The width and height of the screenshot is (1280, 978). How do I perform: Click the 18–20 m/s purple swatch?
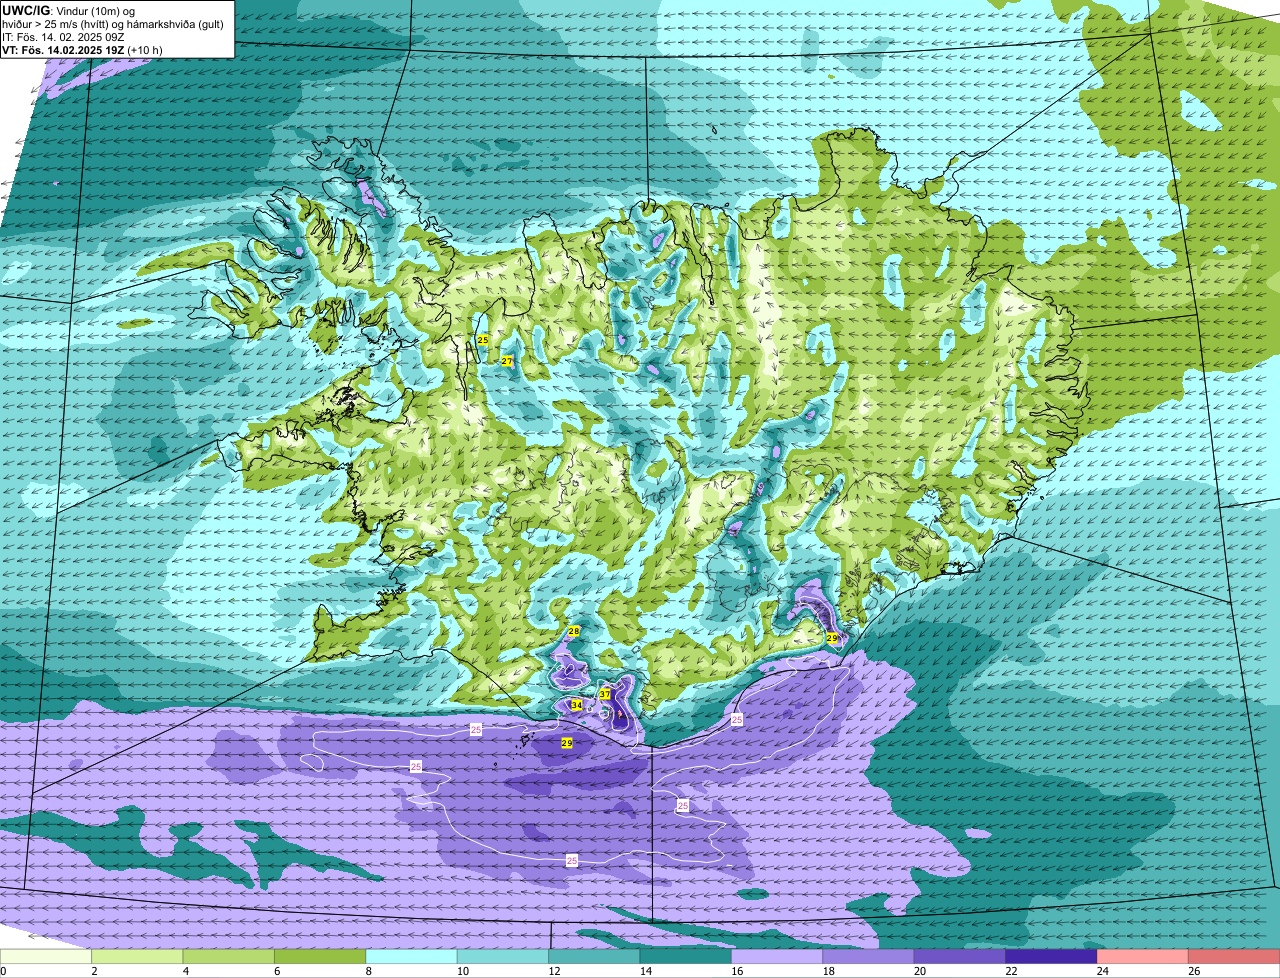pyautogui.click(x=868, y=956)
